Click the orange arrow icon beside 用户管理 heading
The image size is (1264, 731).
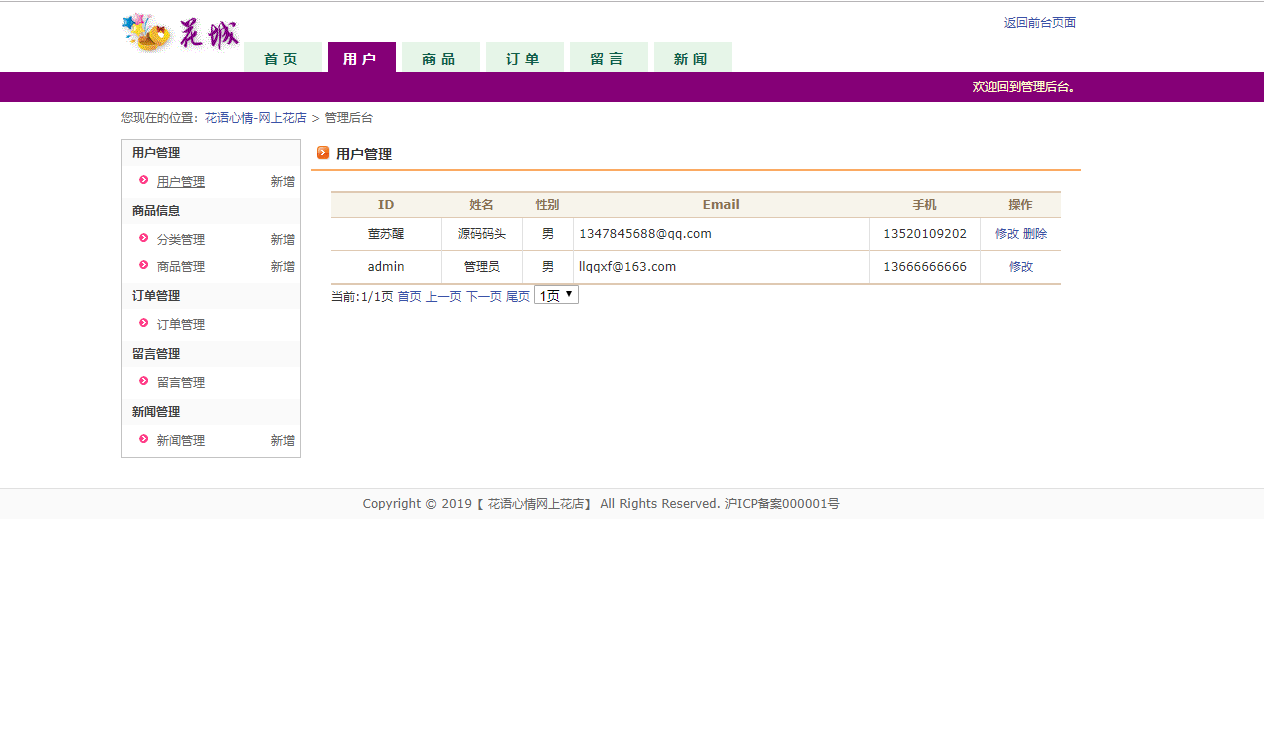point(323,153)
